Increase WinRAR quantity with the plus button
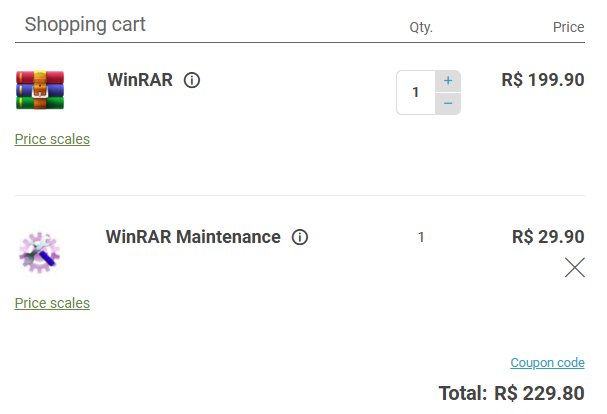Screen dimensions: 607x414 tap(448, 81)
